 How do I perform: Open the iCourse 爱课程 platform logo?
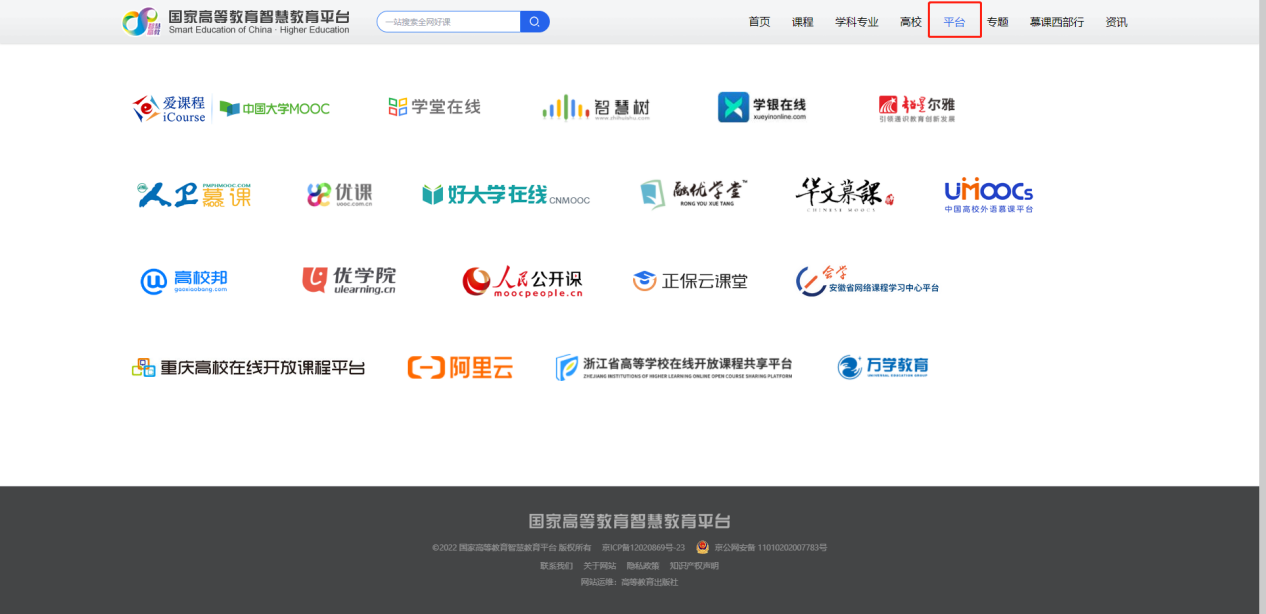pyautogui.click(x=170, y=108)
